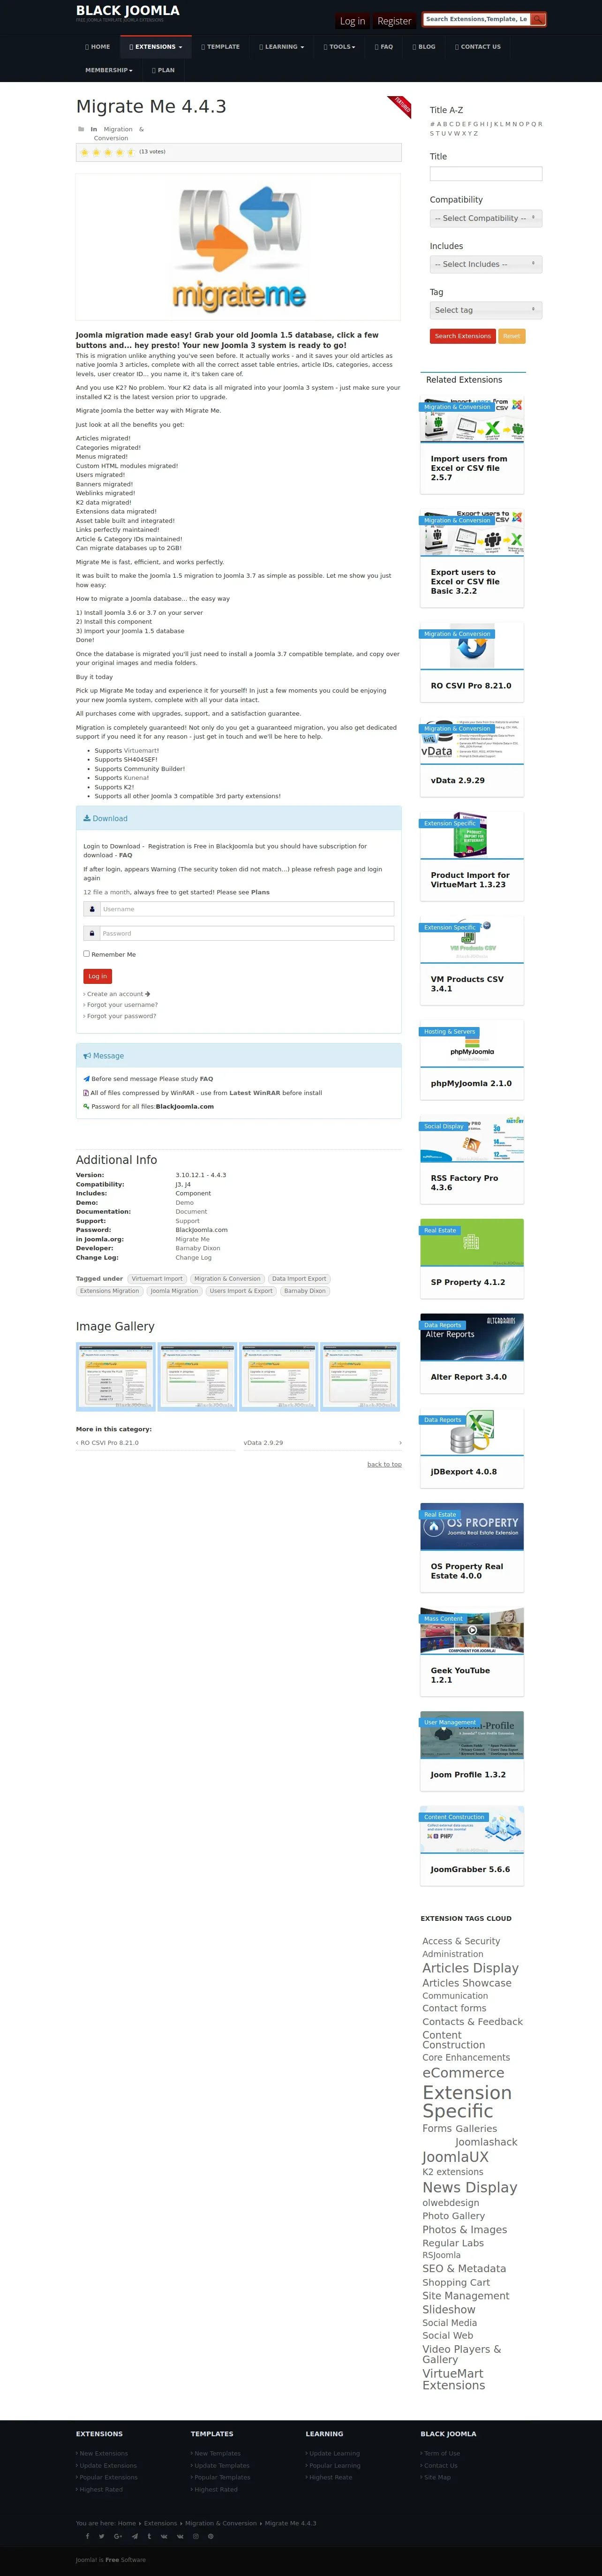Click the fifth rating star
Viewport: 602px width, 2576px height.
(130, 152)
